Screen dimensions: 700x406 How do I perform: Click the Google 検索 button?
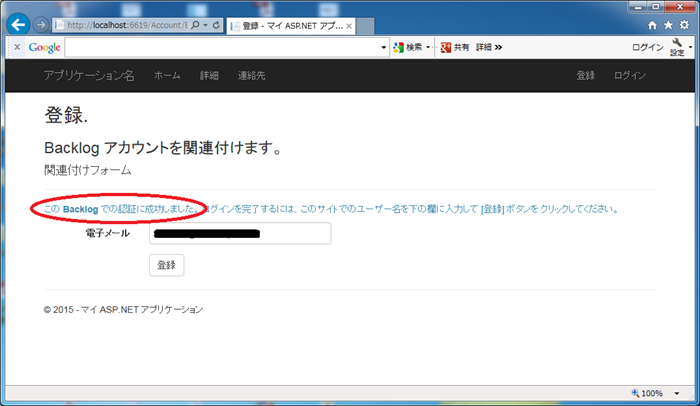tap(408, 47)
